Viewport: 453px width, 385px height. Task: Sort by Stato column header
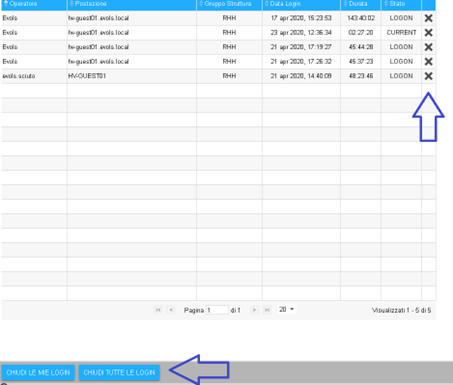[401, 4]
